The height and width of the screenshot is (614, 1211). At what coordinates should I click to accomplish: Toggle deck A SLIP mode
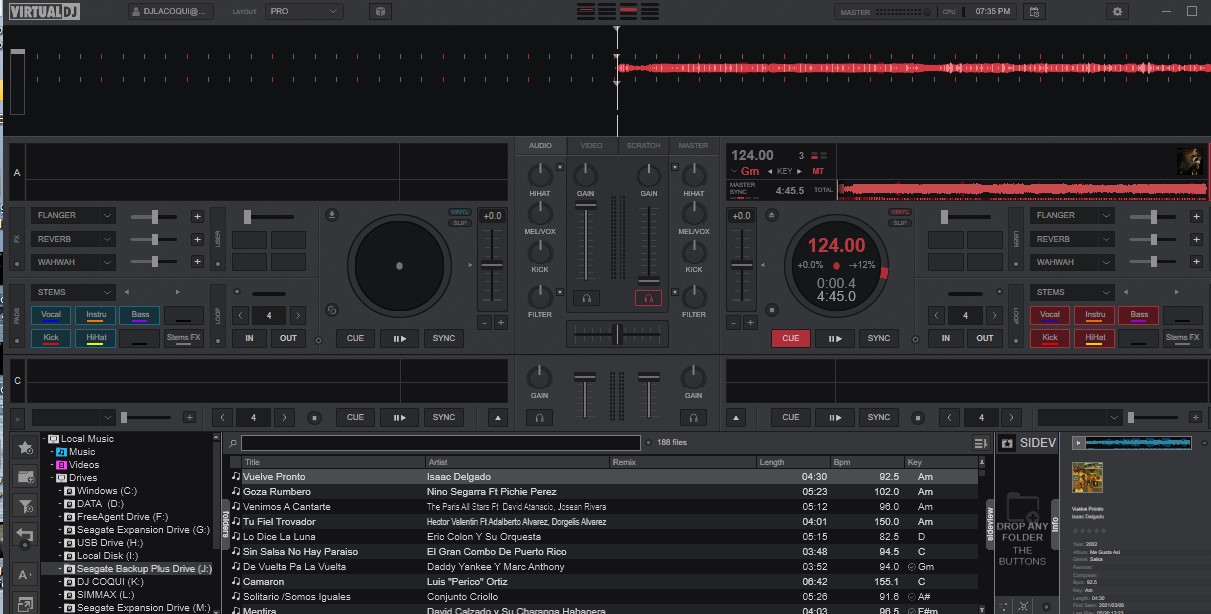click(460, 223)
